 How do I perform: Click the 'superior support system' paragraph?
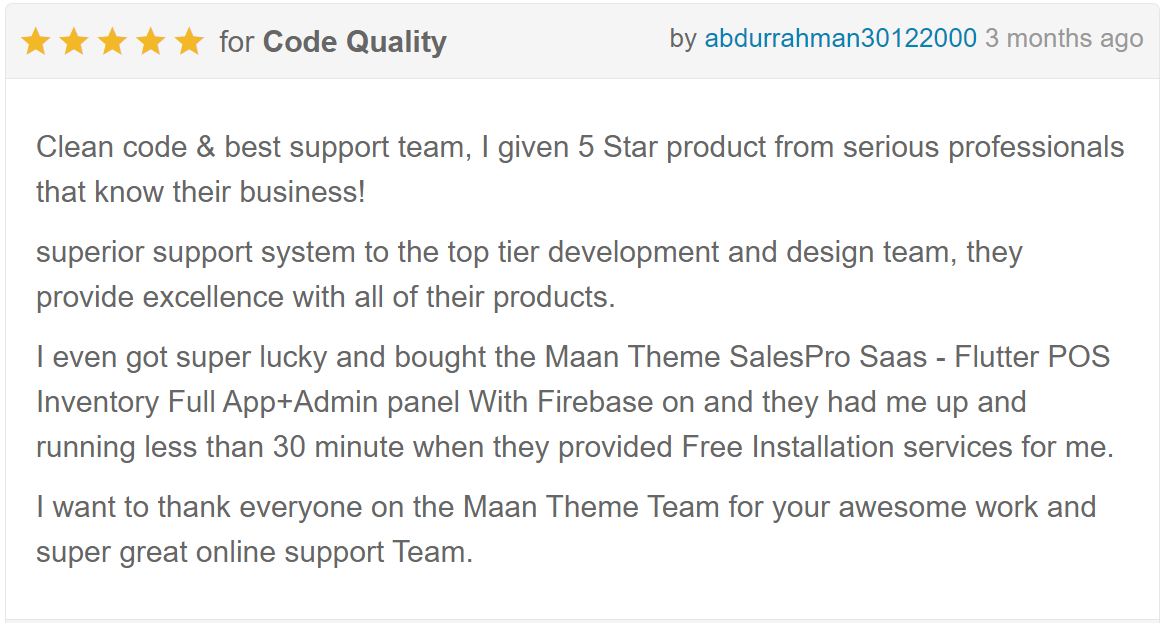click(x=529, y=275)
